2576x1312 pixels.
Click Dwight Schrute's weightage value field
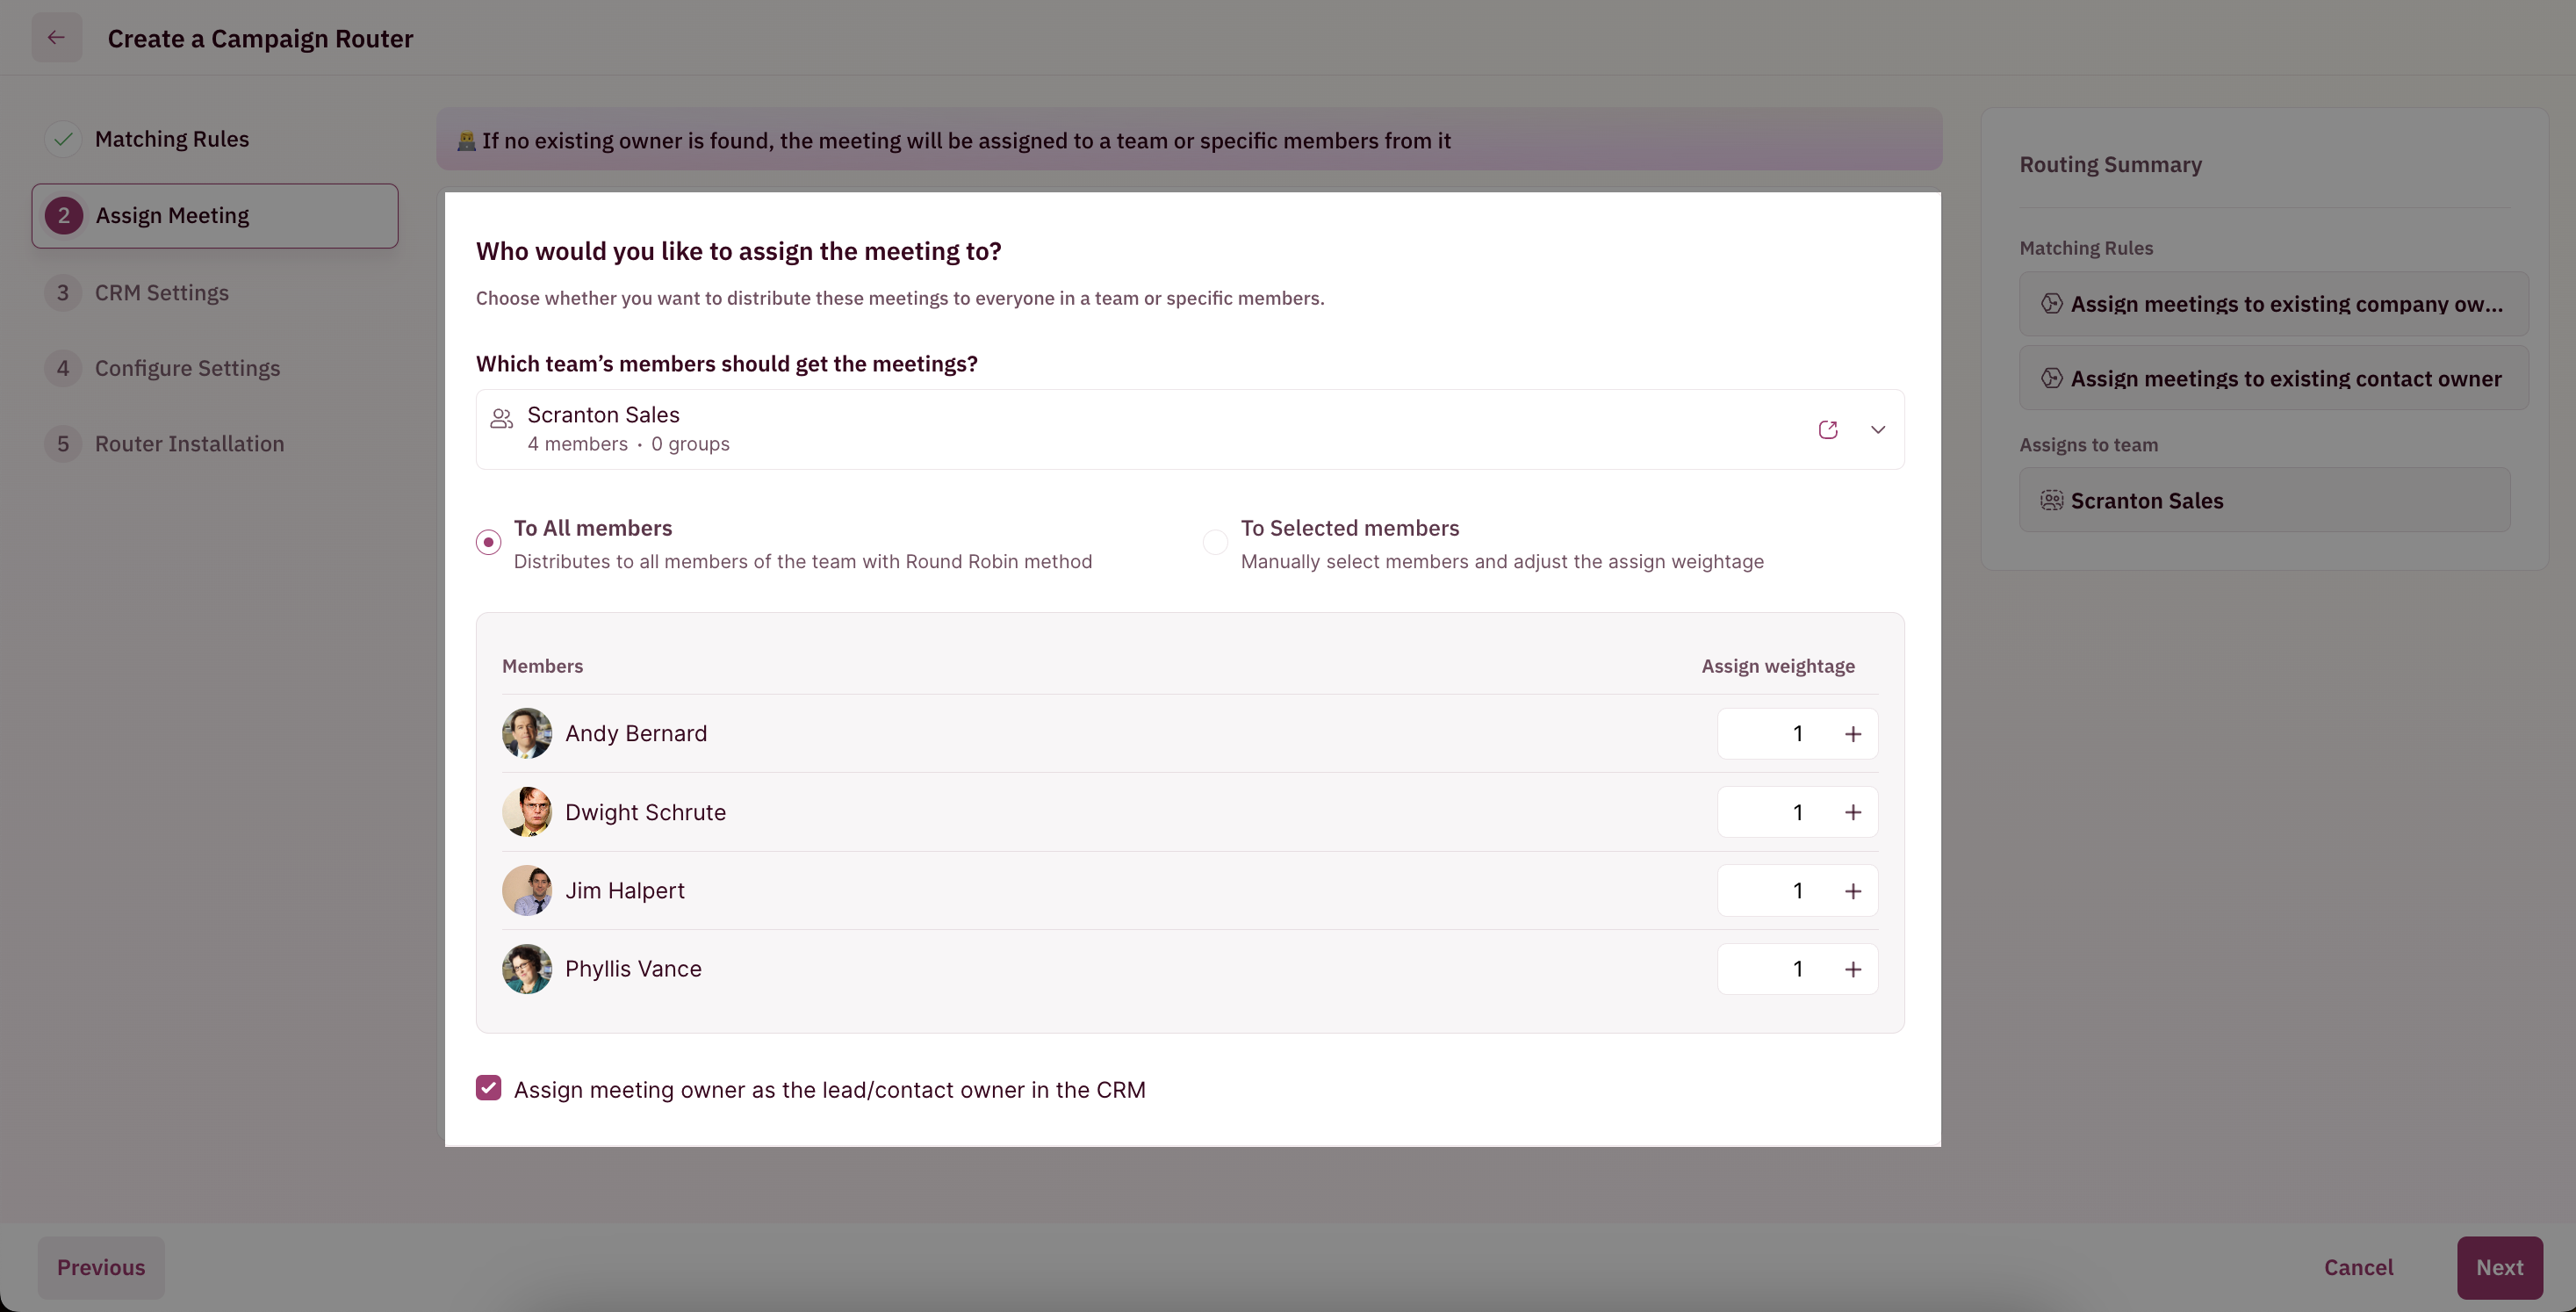[x=1796, y=812]
